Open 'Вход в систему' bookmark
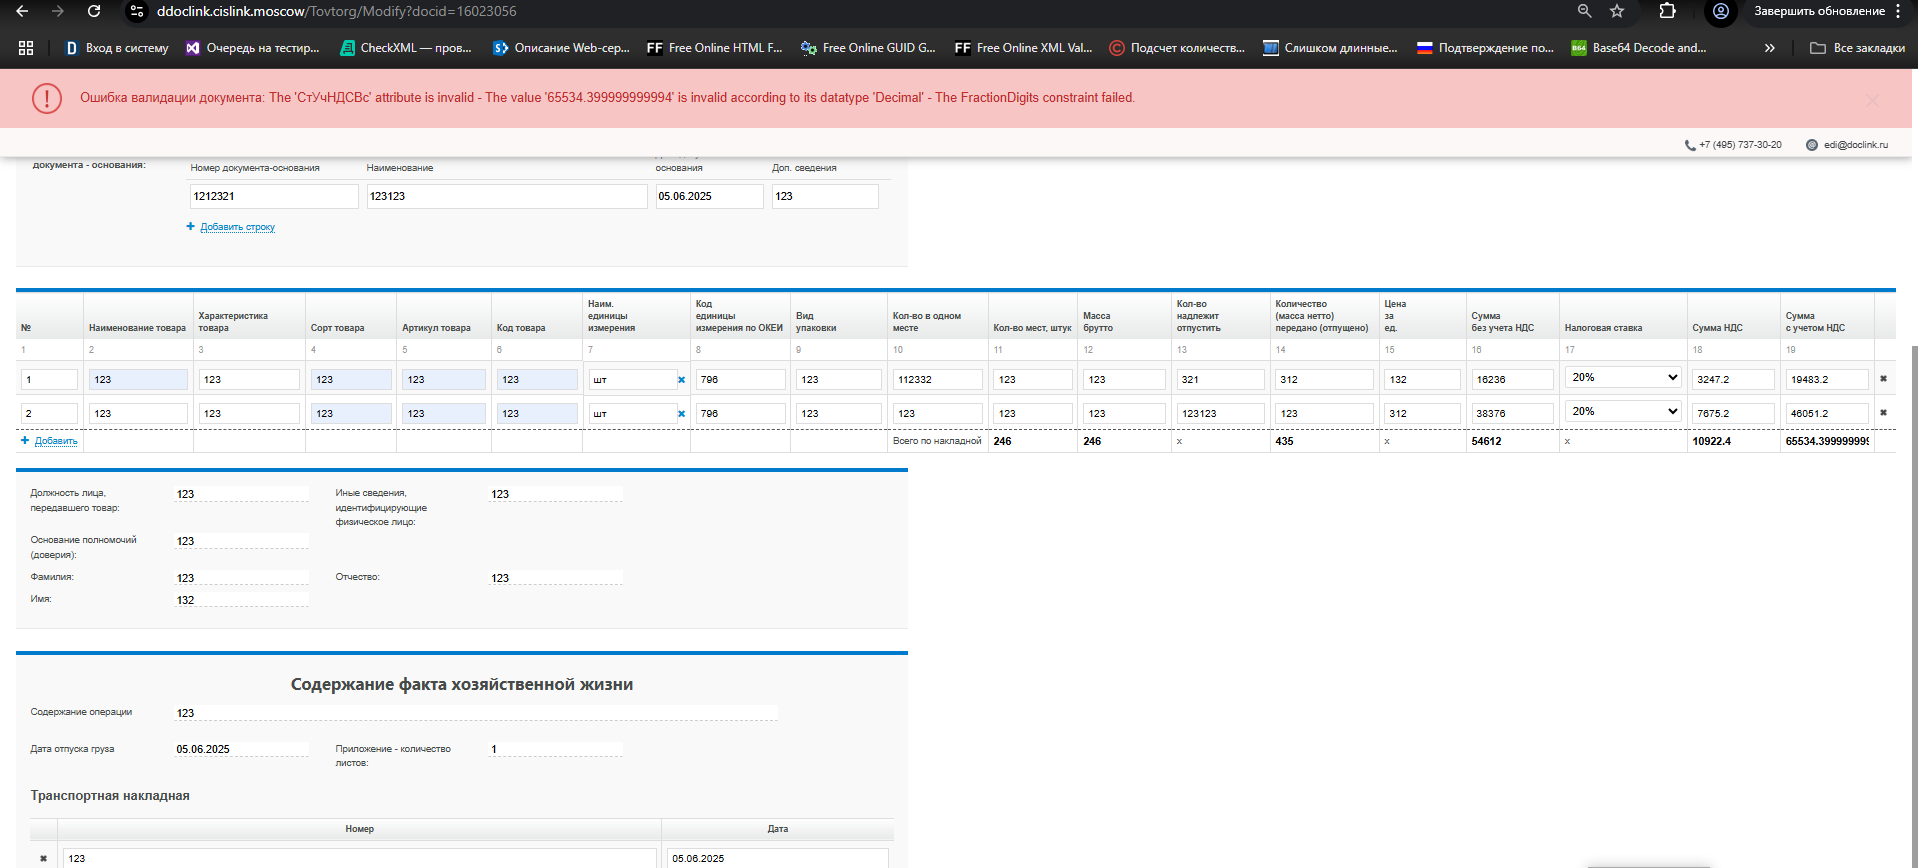Screen dimensions: 1918x868 [x=116, y=47]
